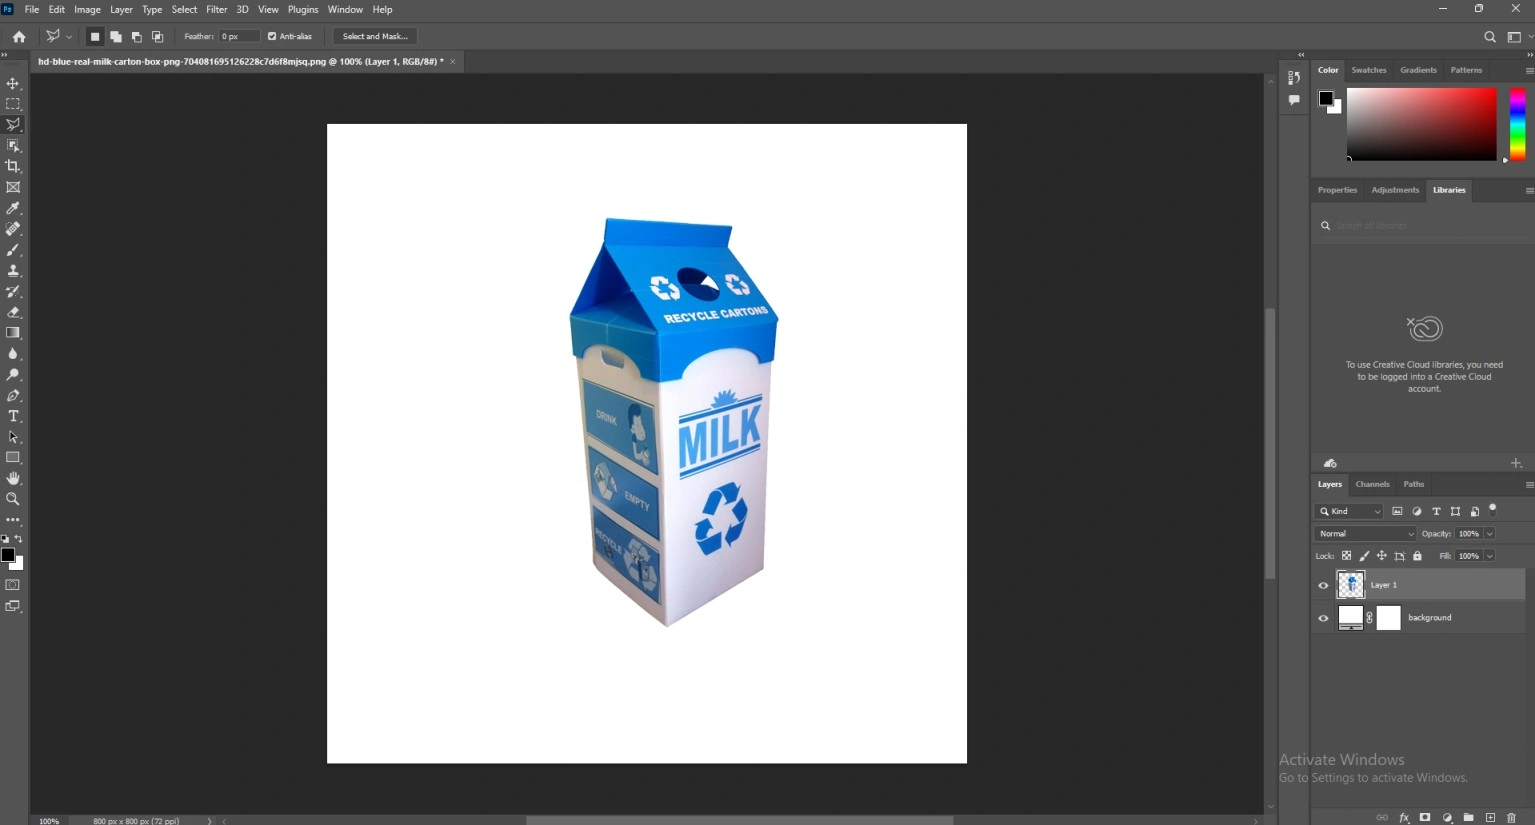
Task: Select the Hand tool
Action: click(x=13, y=479)
